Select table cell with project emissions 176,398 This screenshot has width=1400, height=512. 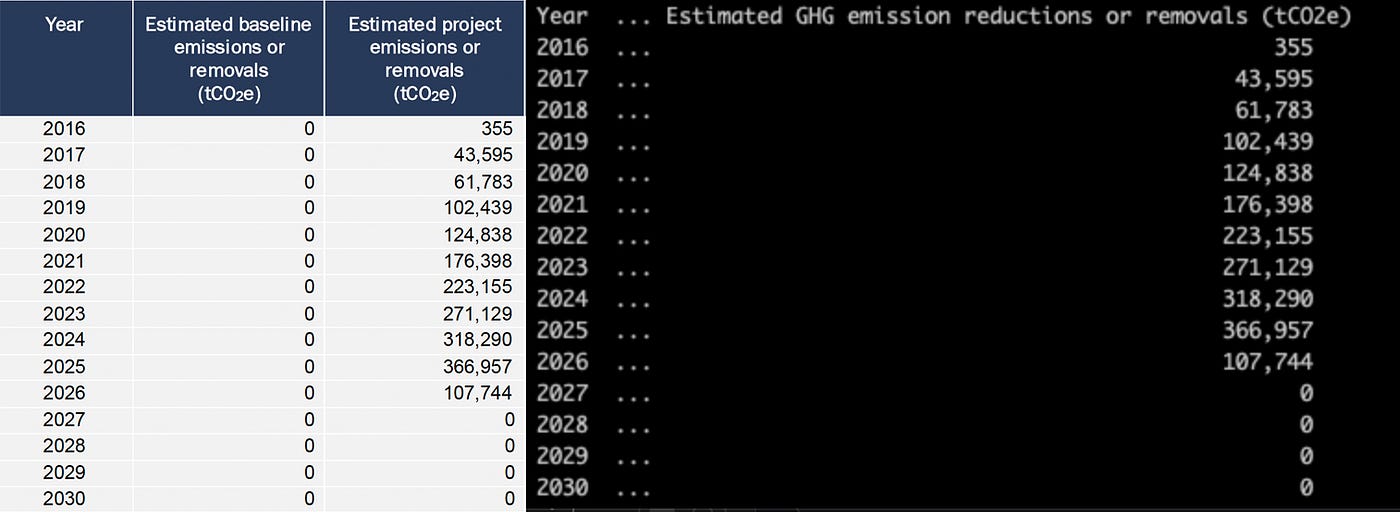pos(478,261)
